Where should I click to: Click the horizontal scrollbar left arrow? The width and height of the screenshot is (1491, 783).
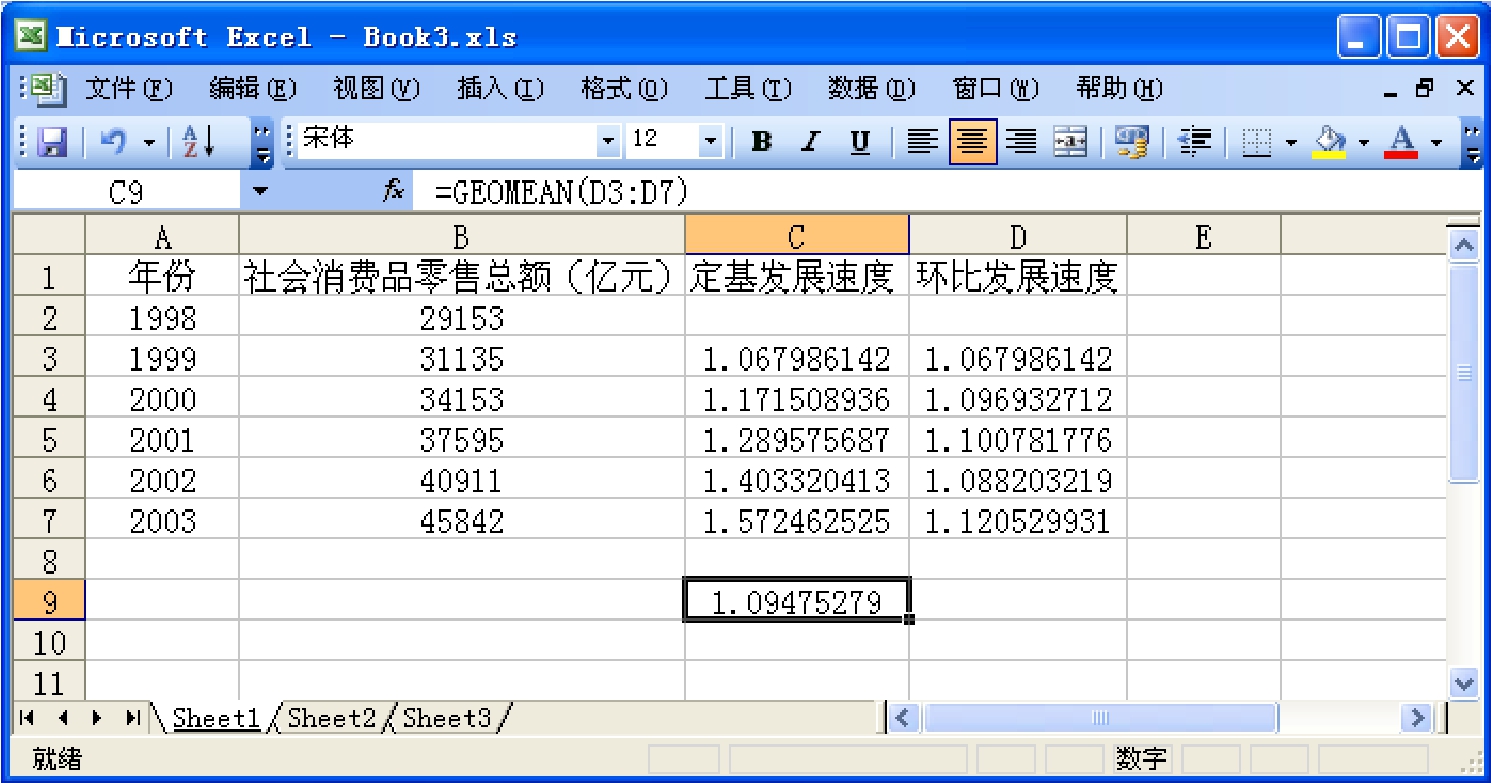(904, 717)
